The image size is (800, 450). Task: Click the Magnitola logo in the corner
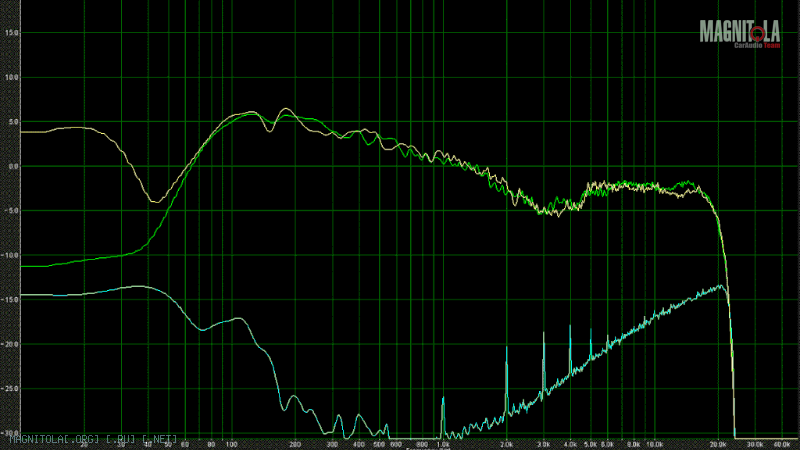pos(739,34)
